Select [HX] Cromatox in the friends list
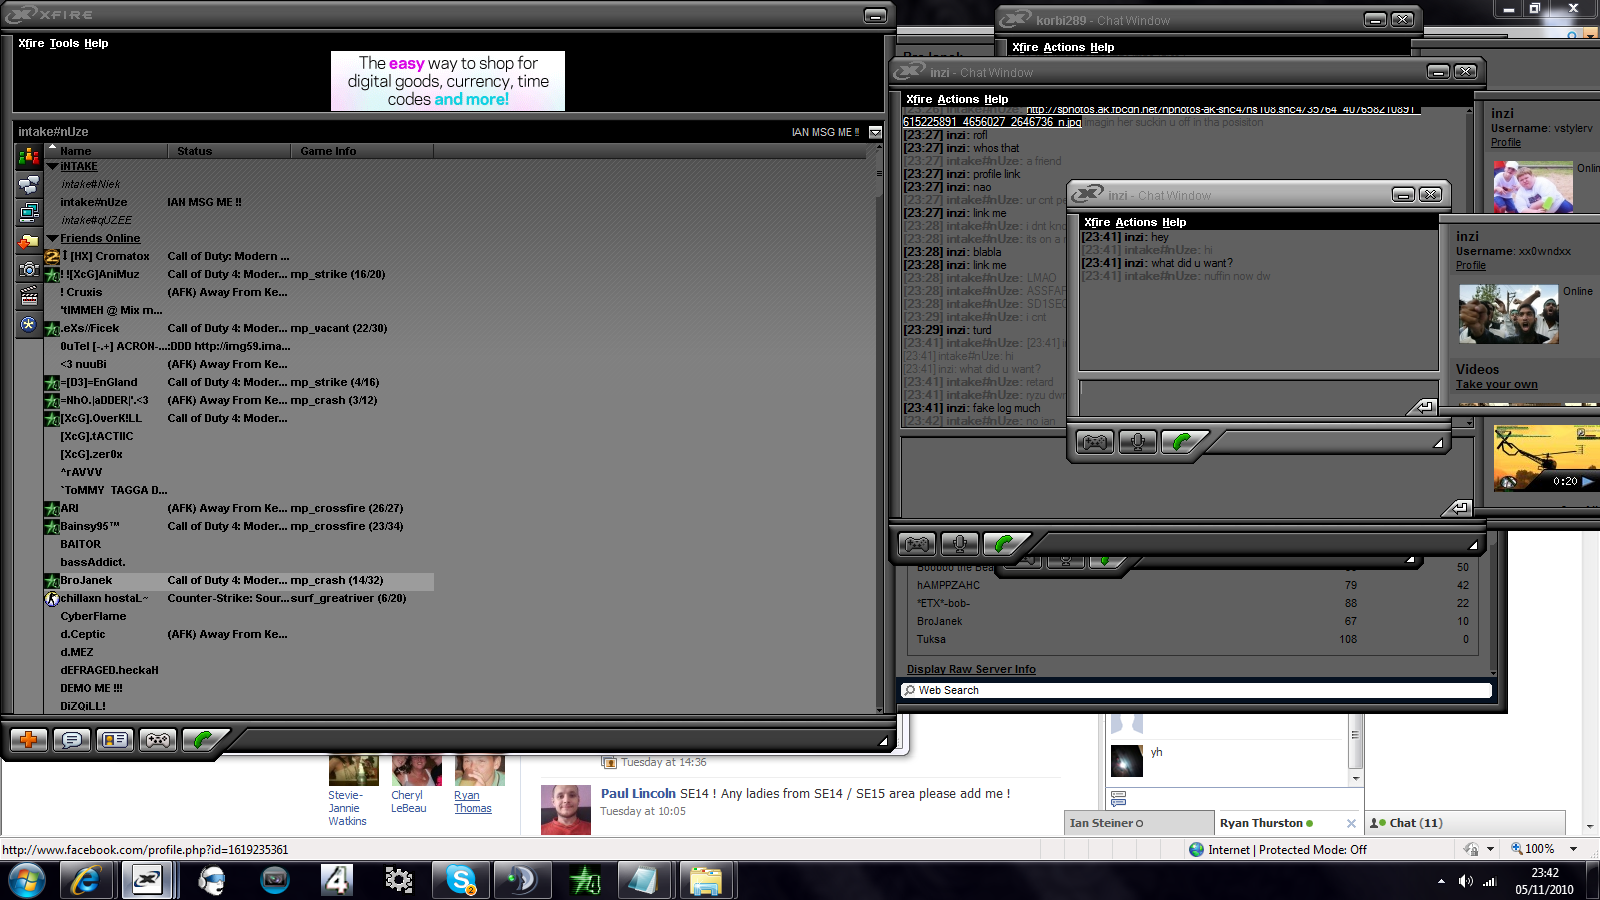The image size is (1600, 900). click(238, 256)
